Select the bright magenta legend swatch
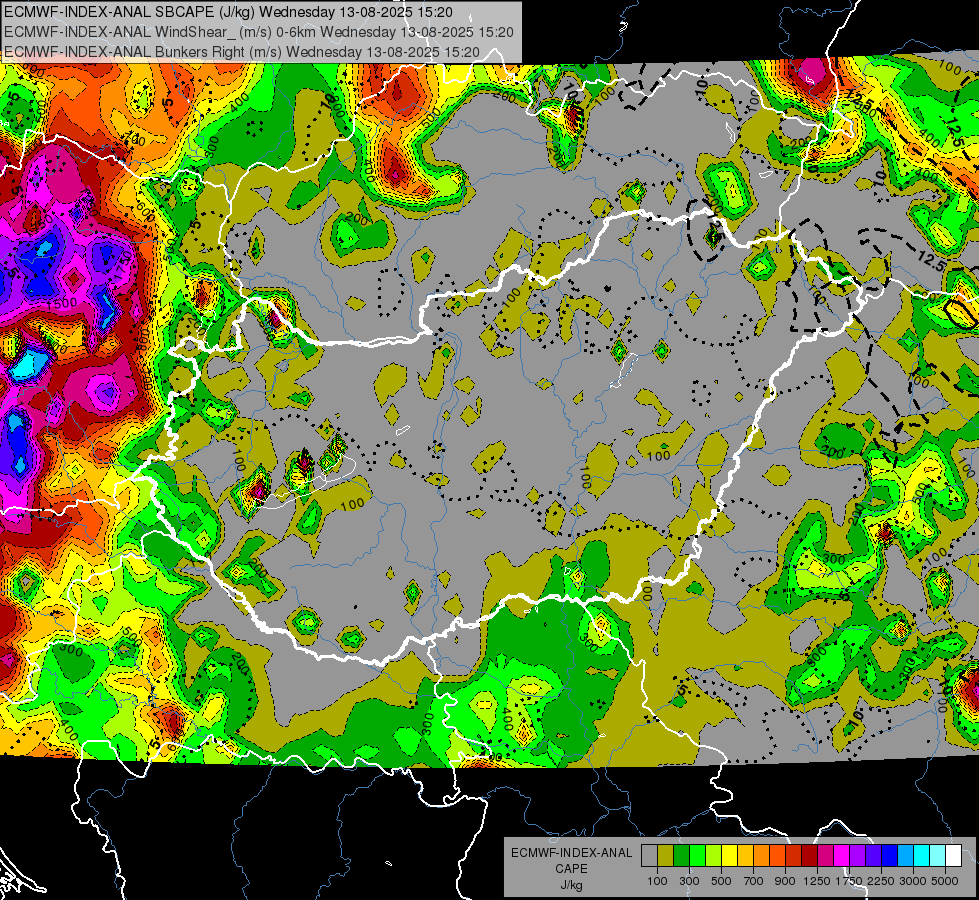The image size is (979, 900). tap(842, 856)
